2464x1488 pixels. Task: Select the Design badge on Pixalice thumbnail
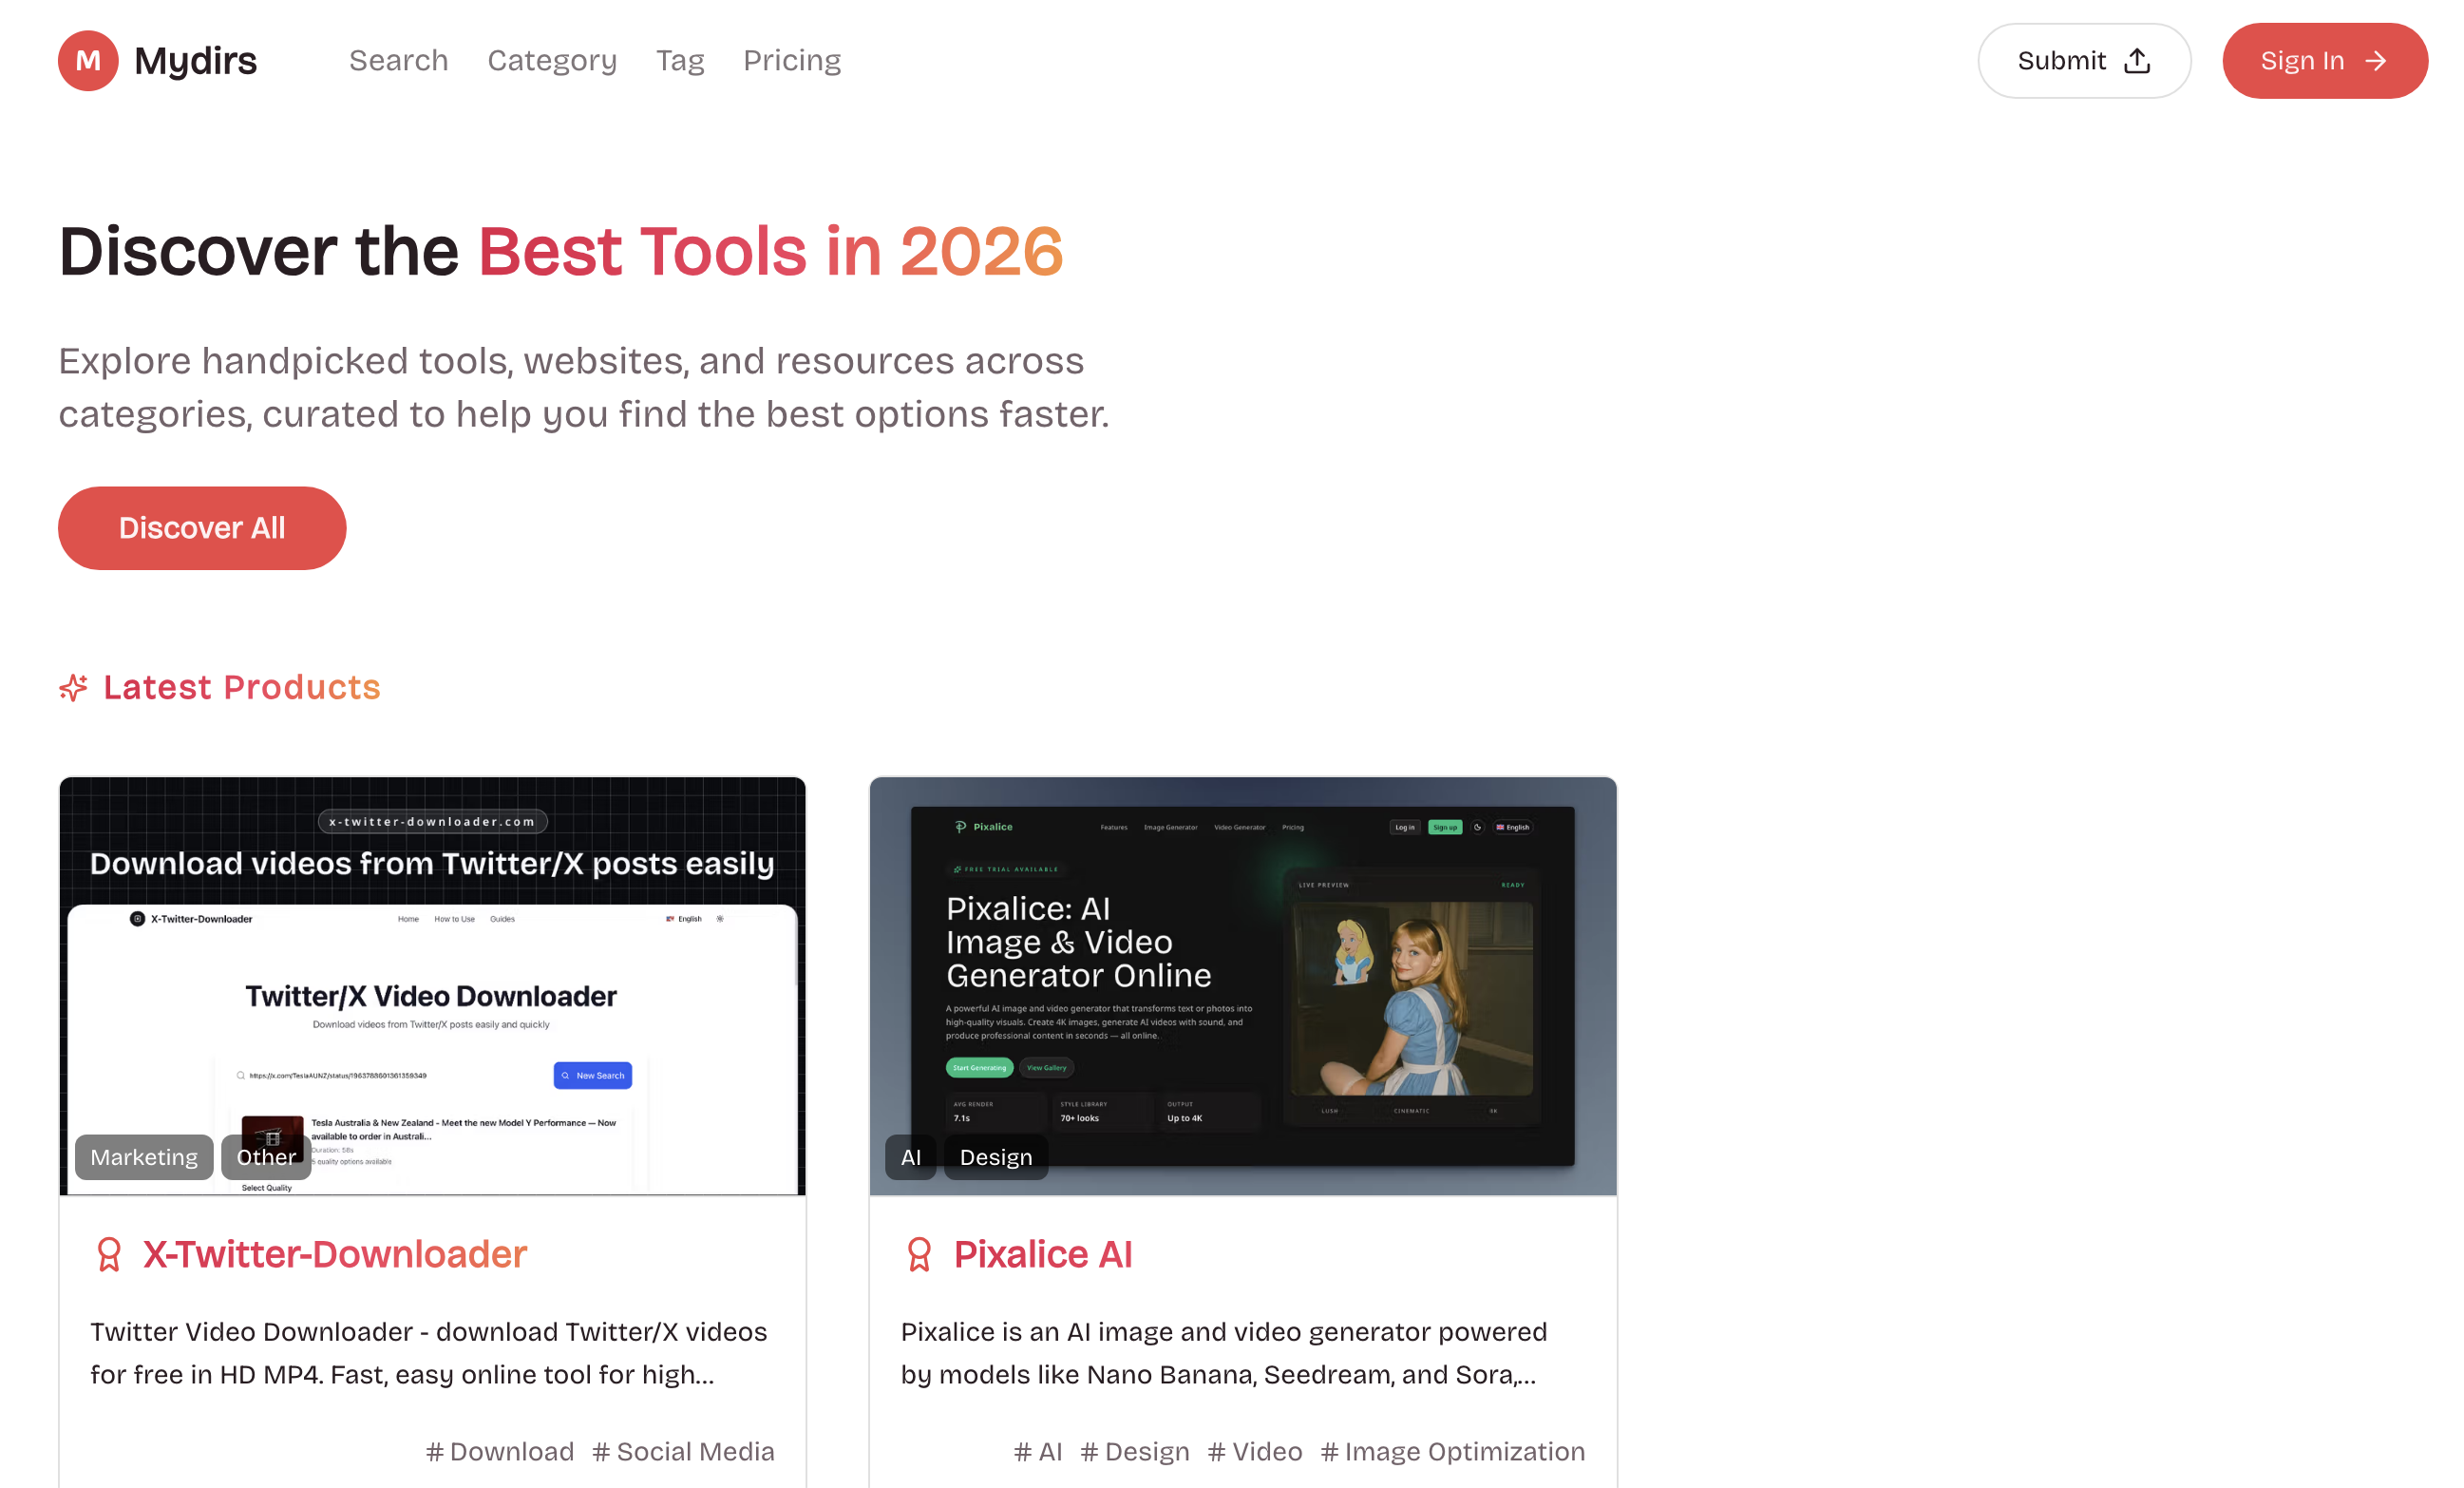tap(996, 1157)
